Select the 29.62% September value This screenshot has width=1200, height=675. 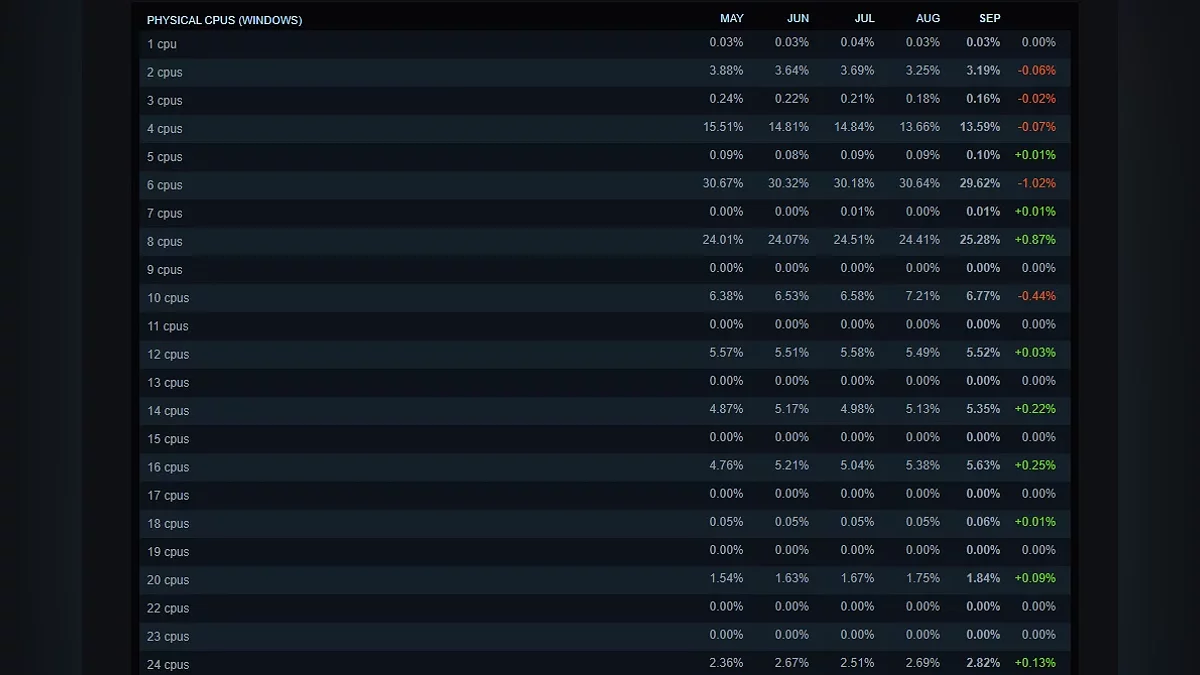[983, 184]
